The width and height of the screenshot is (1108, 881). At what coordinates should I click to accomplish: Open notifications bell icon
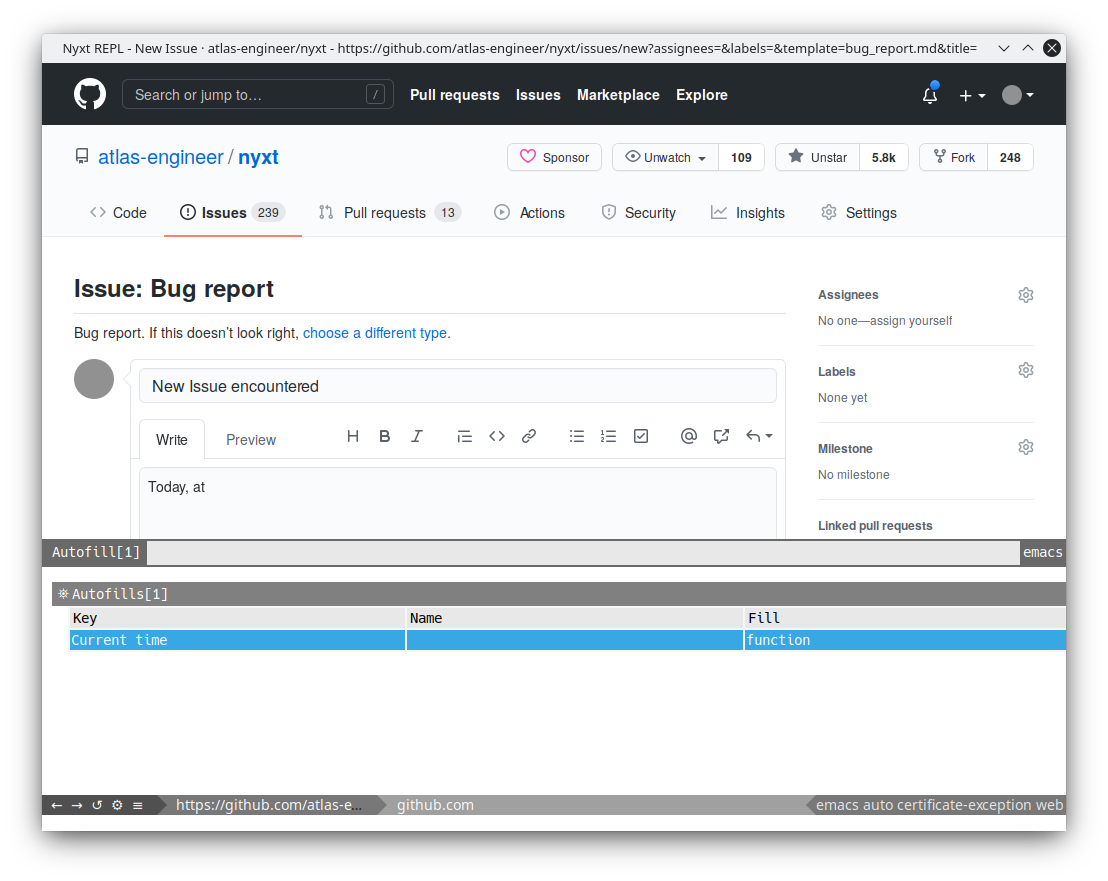(930, 95)
